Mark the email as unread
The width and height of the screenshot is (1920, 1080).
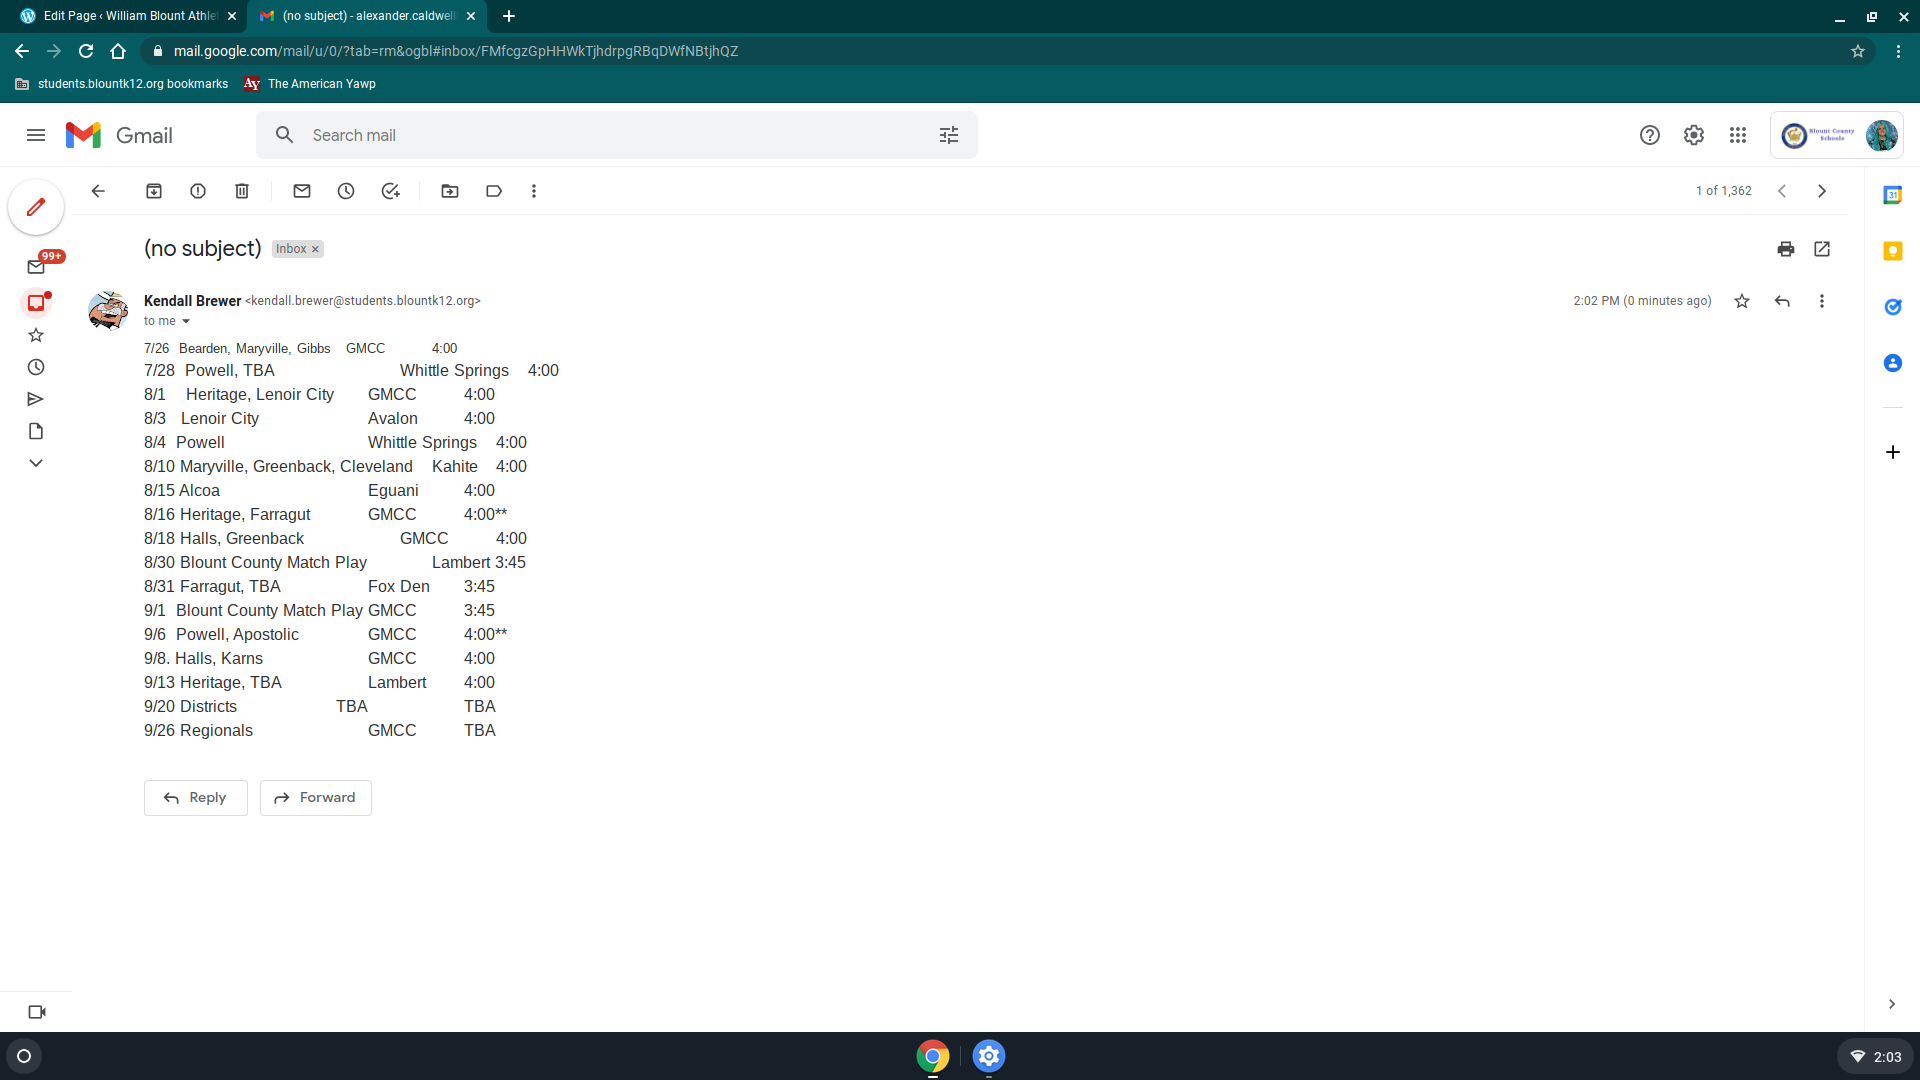pos(302,191)
